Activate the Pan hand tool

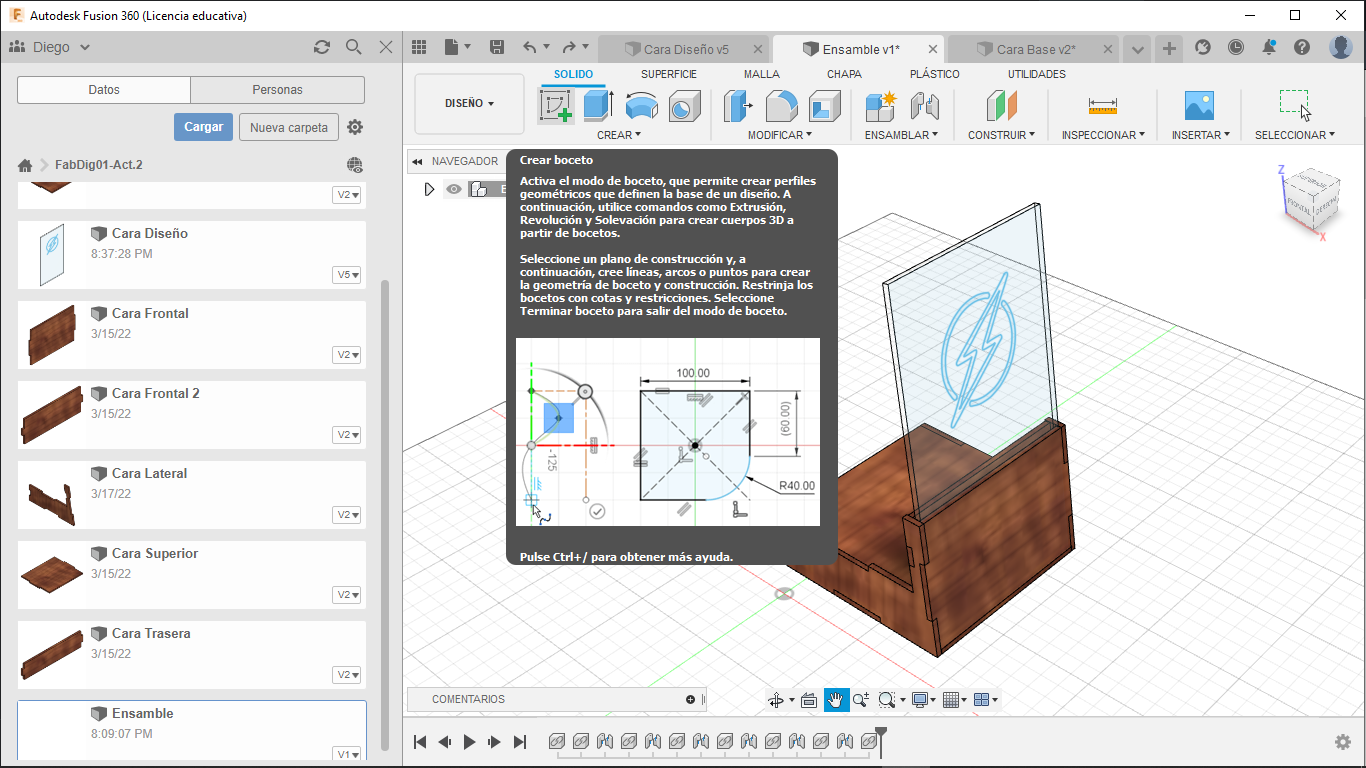click(x=836, y=700)
